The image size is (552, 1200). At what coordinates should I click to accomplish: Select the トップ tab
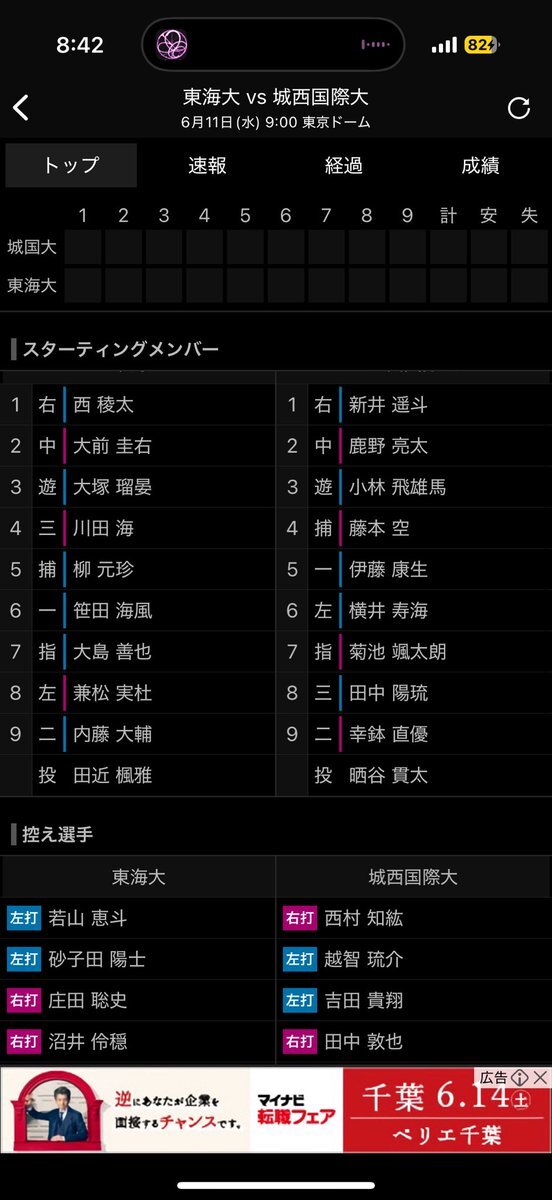[x=71, y=166]
